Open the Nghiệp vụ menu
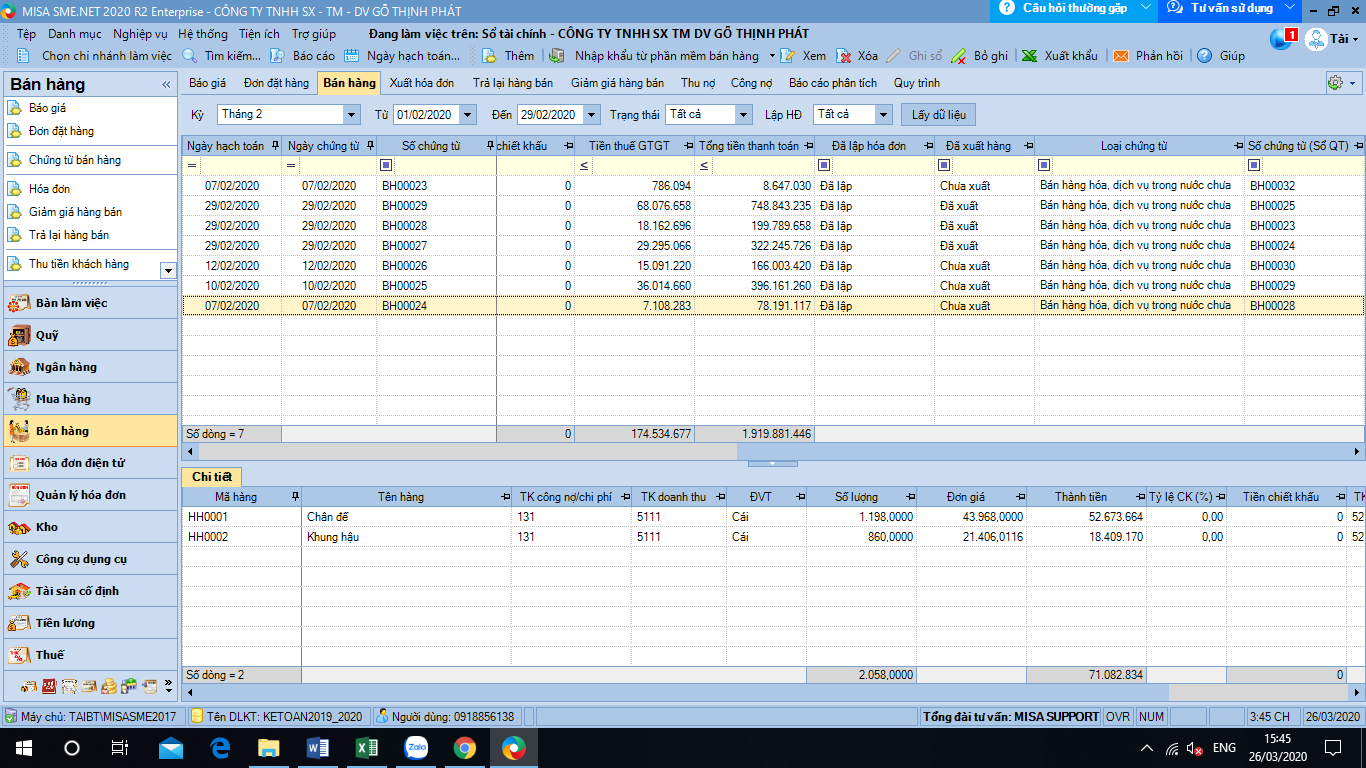Image resolution: width=1366 pixels, height=768 pixels. (x=140, y=34)
